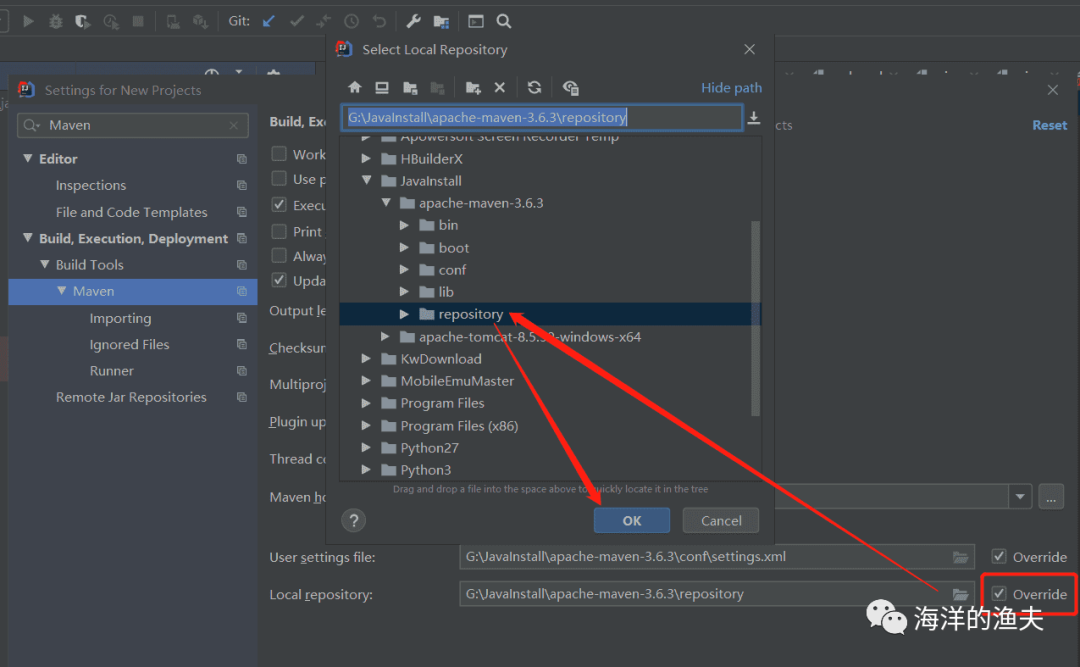Toggle the 'Use p' checkbox
Image resolution: width=1080 pixels, height=667 pixels.
pos(279,179)
